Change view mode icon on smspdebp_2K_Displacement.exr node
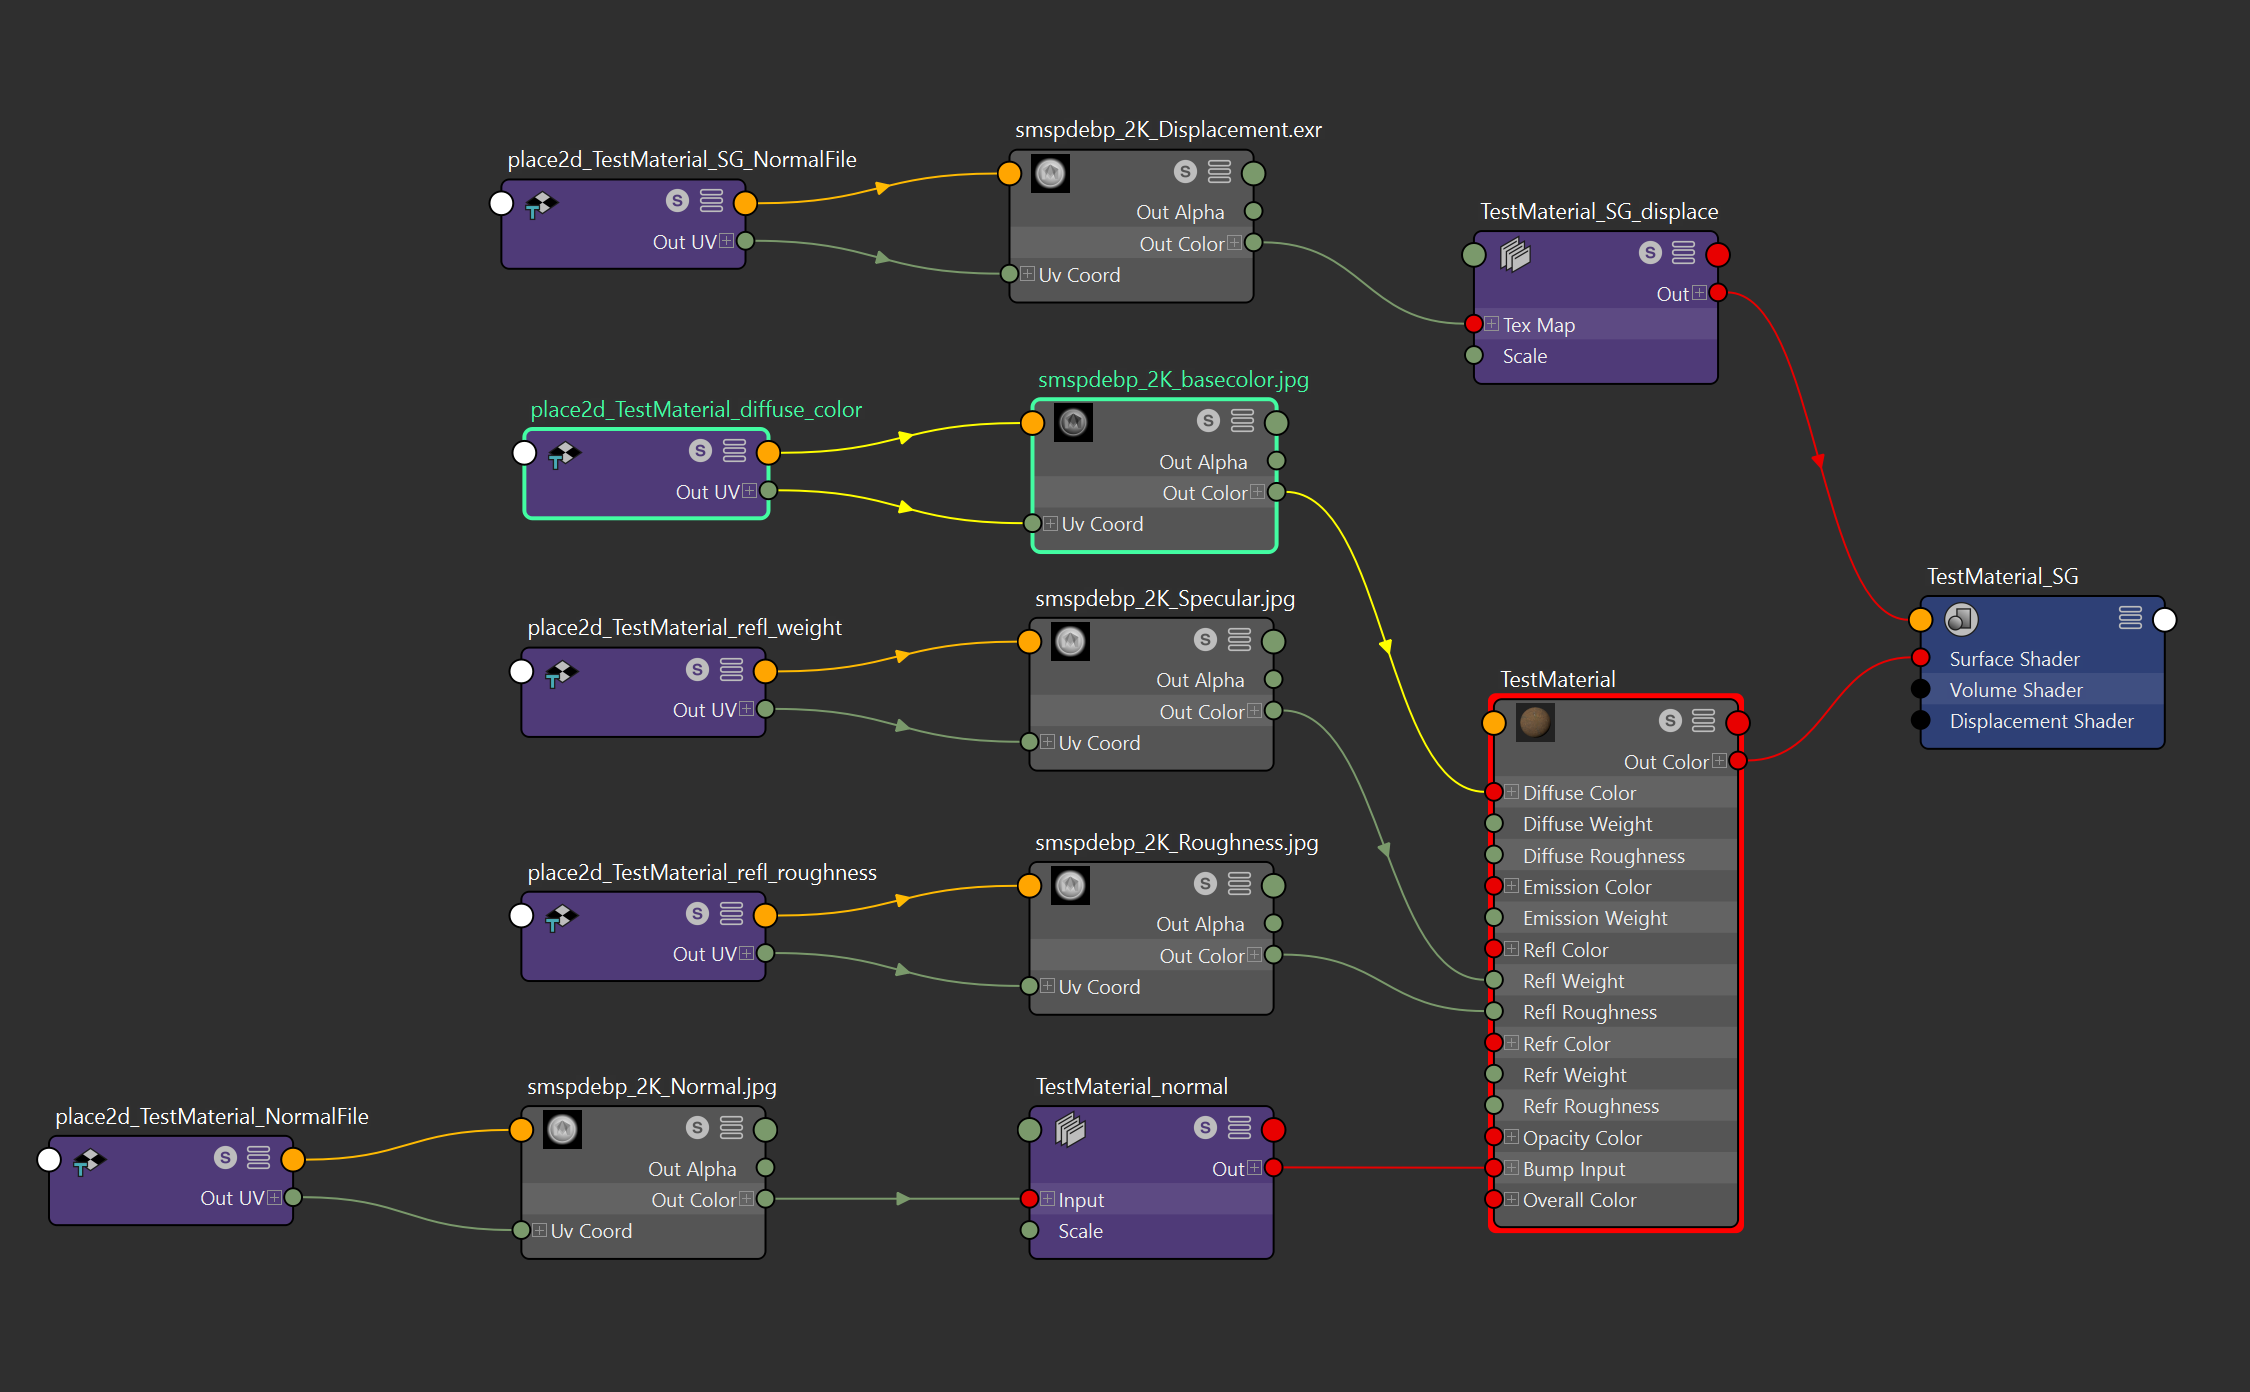The width and height of the screenshot is (2250, 1392). coord(1219,172)
